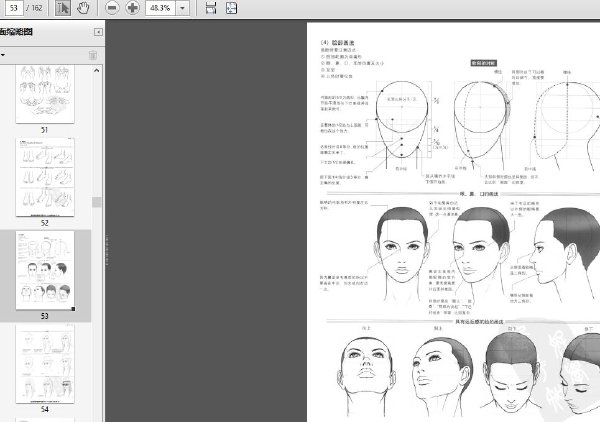Click the page label 54

(44, 409)
